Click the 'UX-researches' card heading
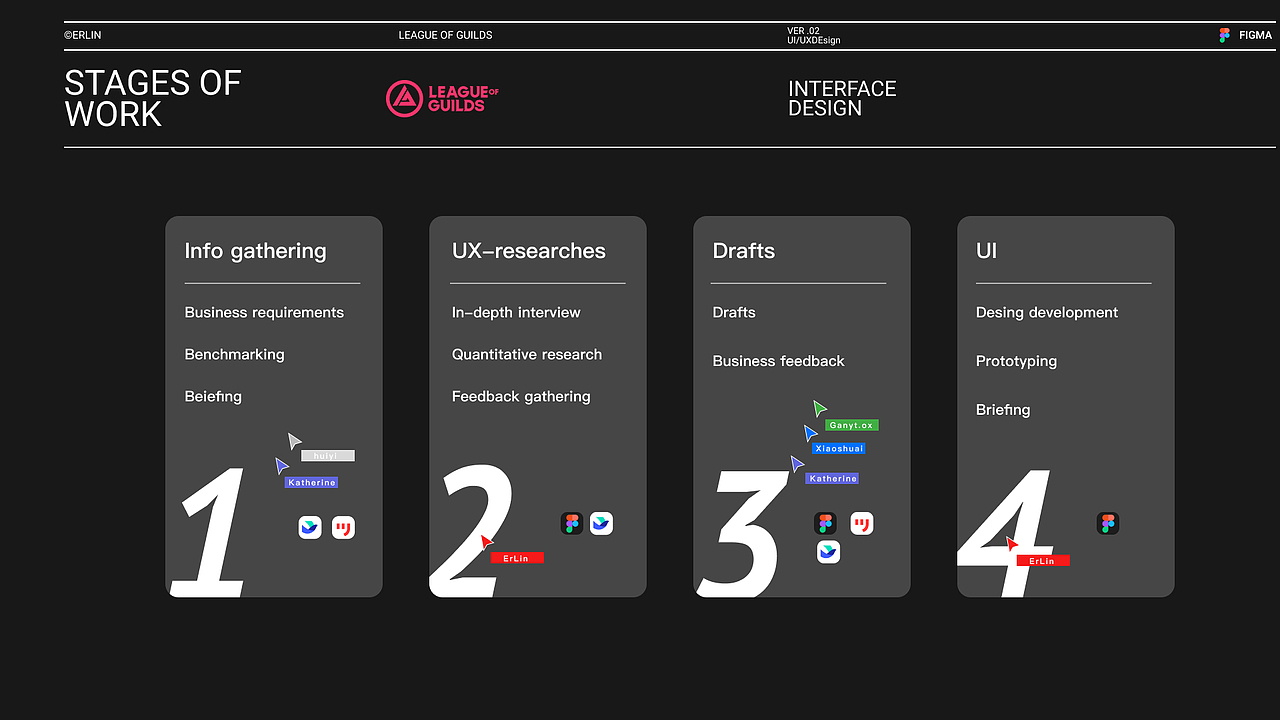 coord(529,251)
